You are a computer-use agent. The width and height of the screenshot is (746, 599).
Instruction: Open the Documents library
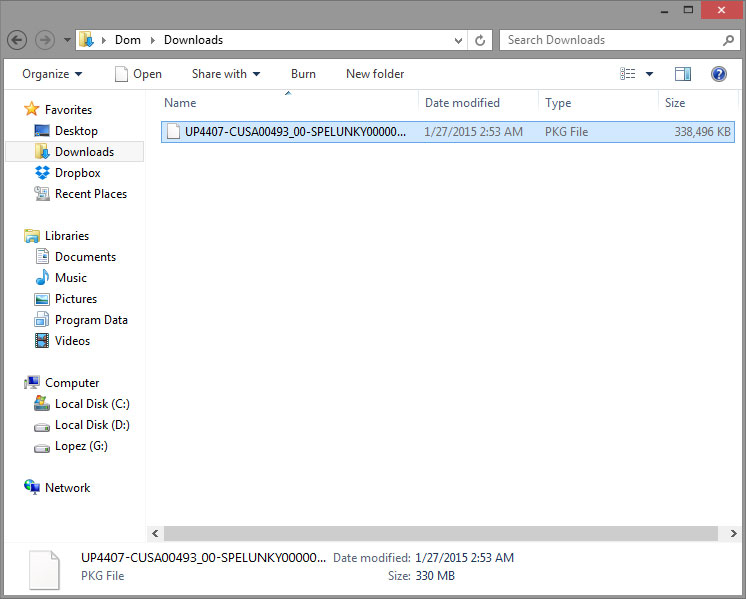click(x=85, y=257)
